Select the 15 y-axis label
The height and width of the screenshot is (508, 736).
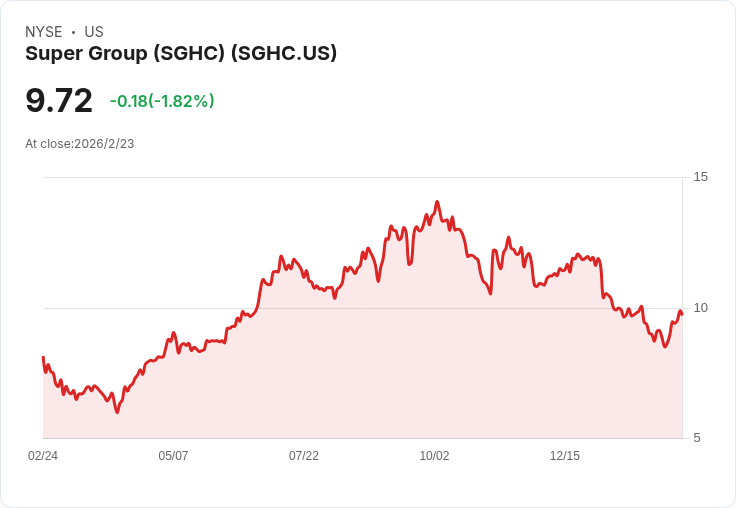tap(701, 177)
